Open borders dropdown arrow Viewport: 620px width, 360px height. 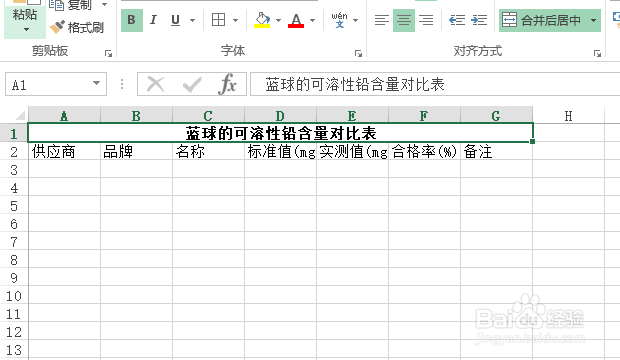click(x=236, y=20)
